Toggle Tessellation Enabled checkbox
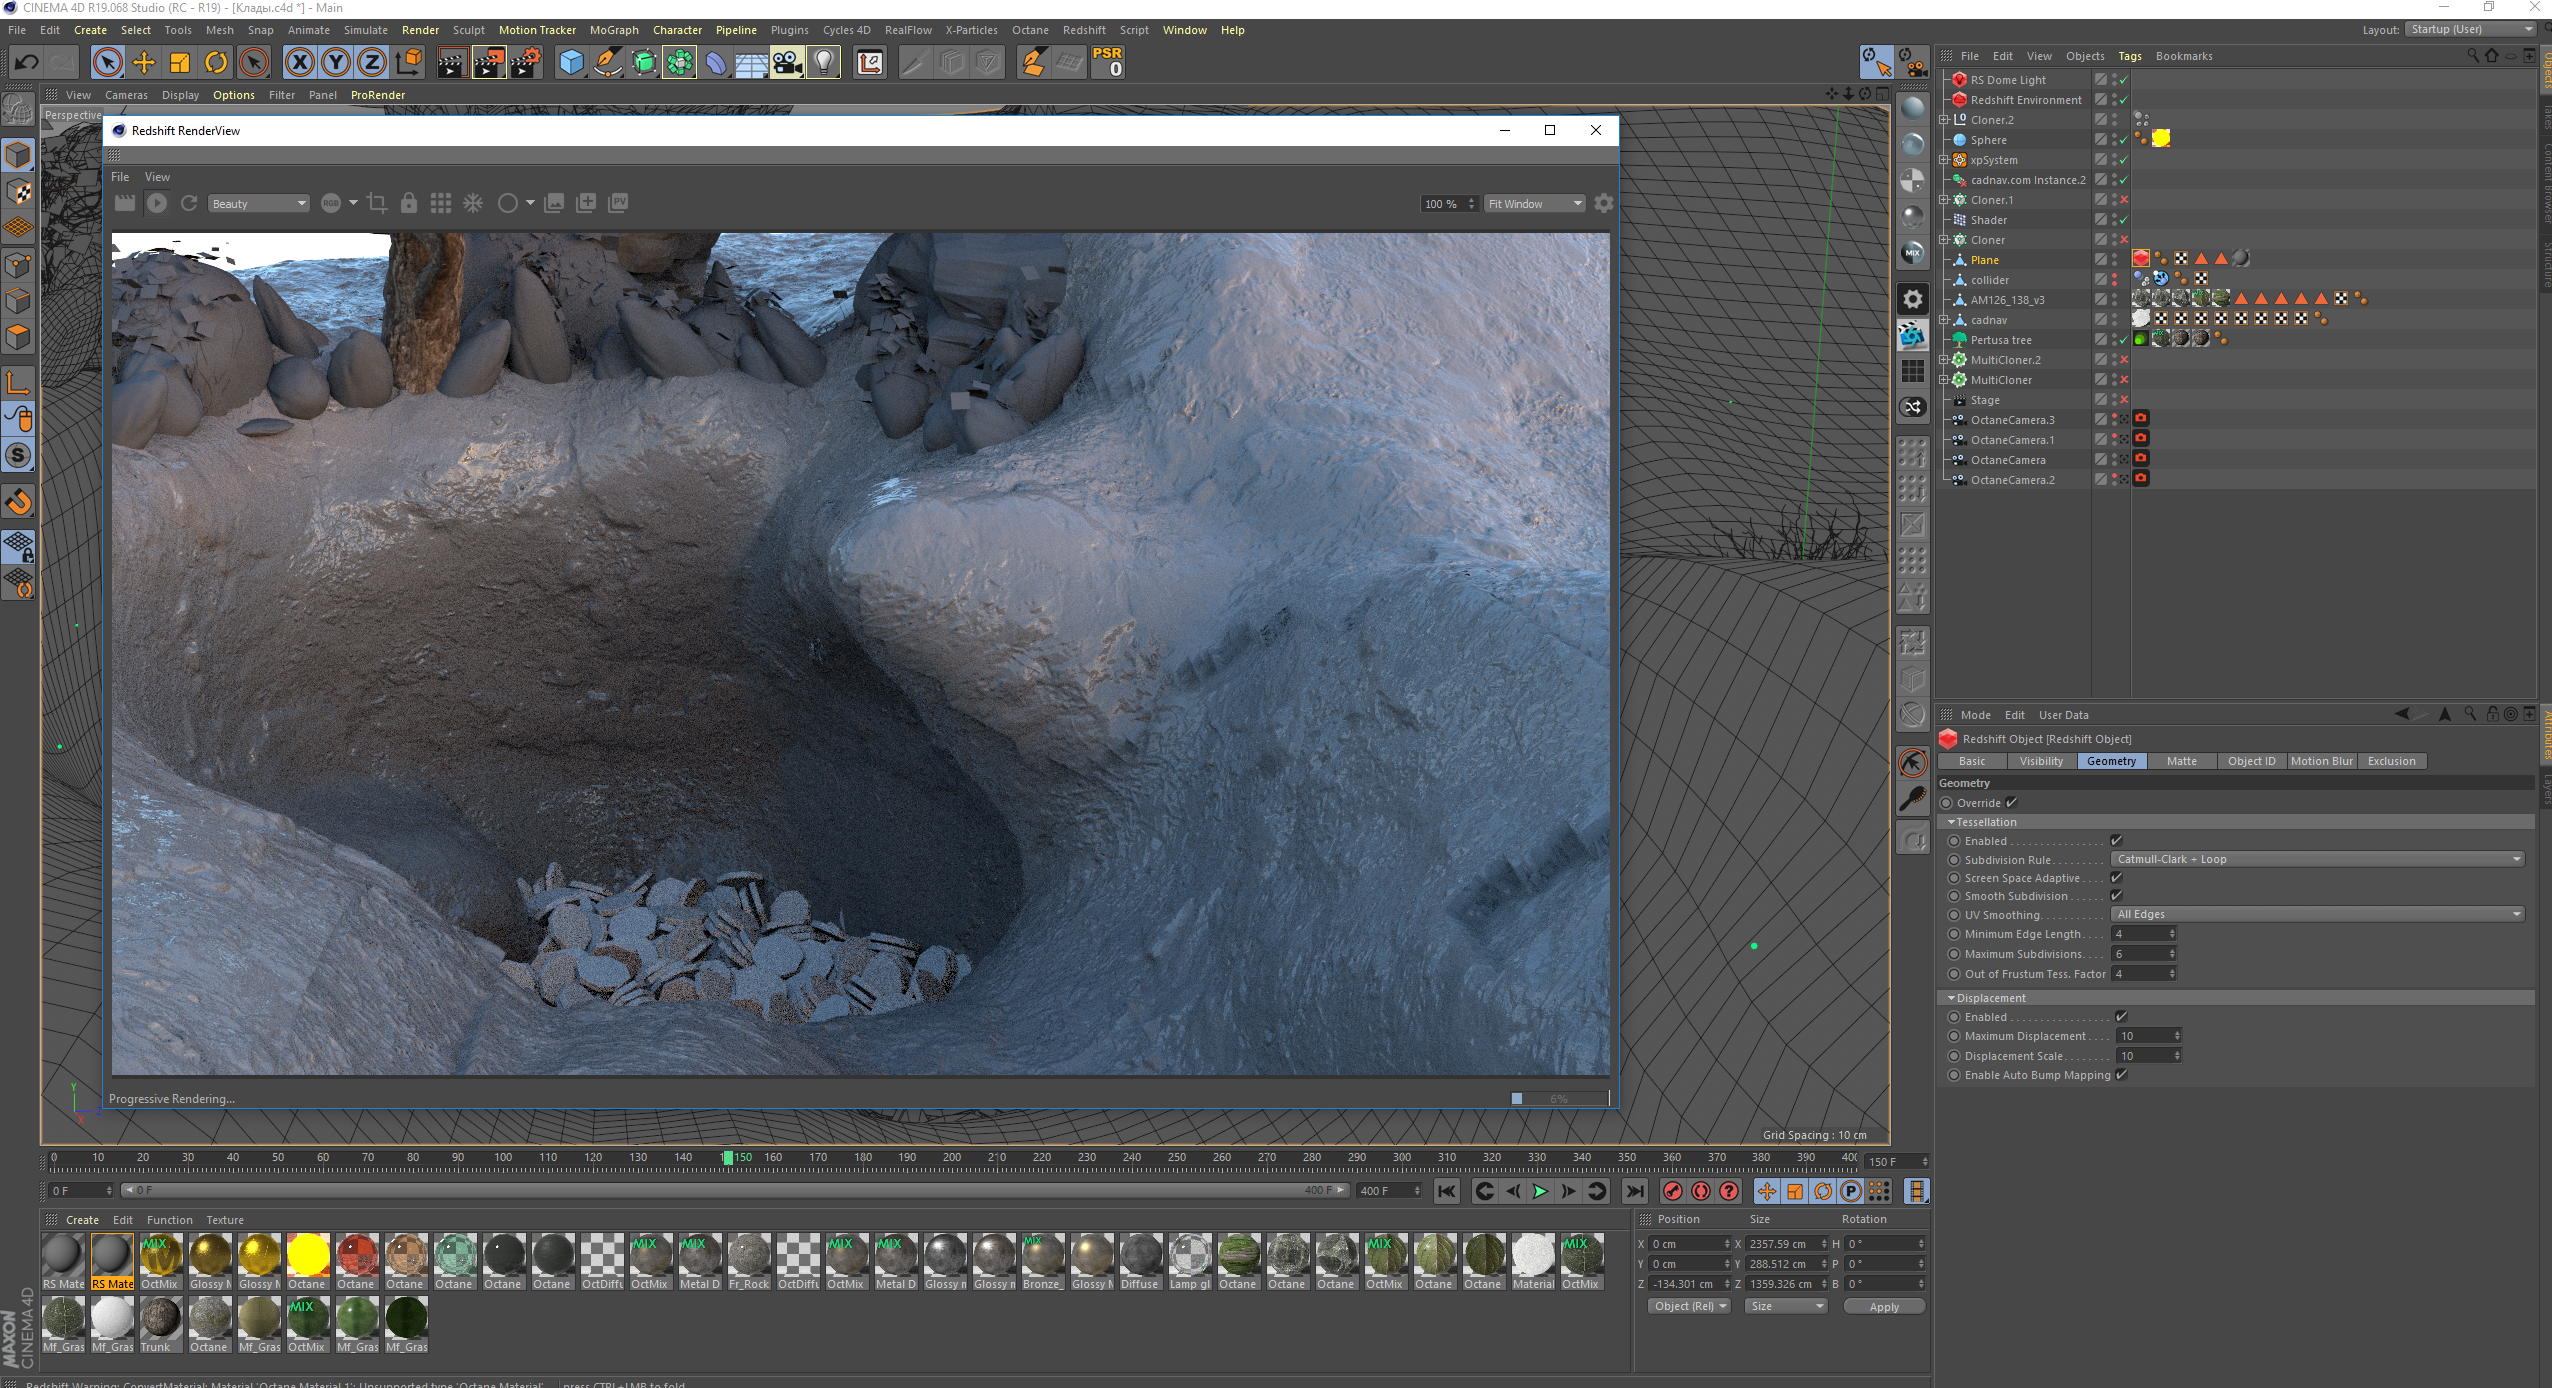The image size is (2552, 1388). pos(2116,840)
